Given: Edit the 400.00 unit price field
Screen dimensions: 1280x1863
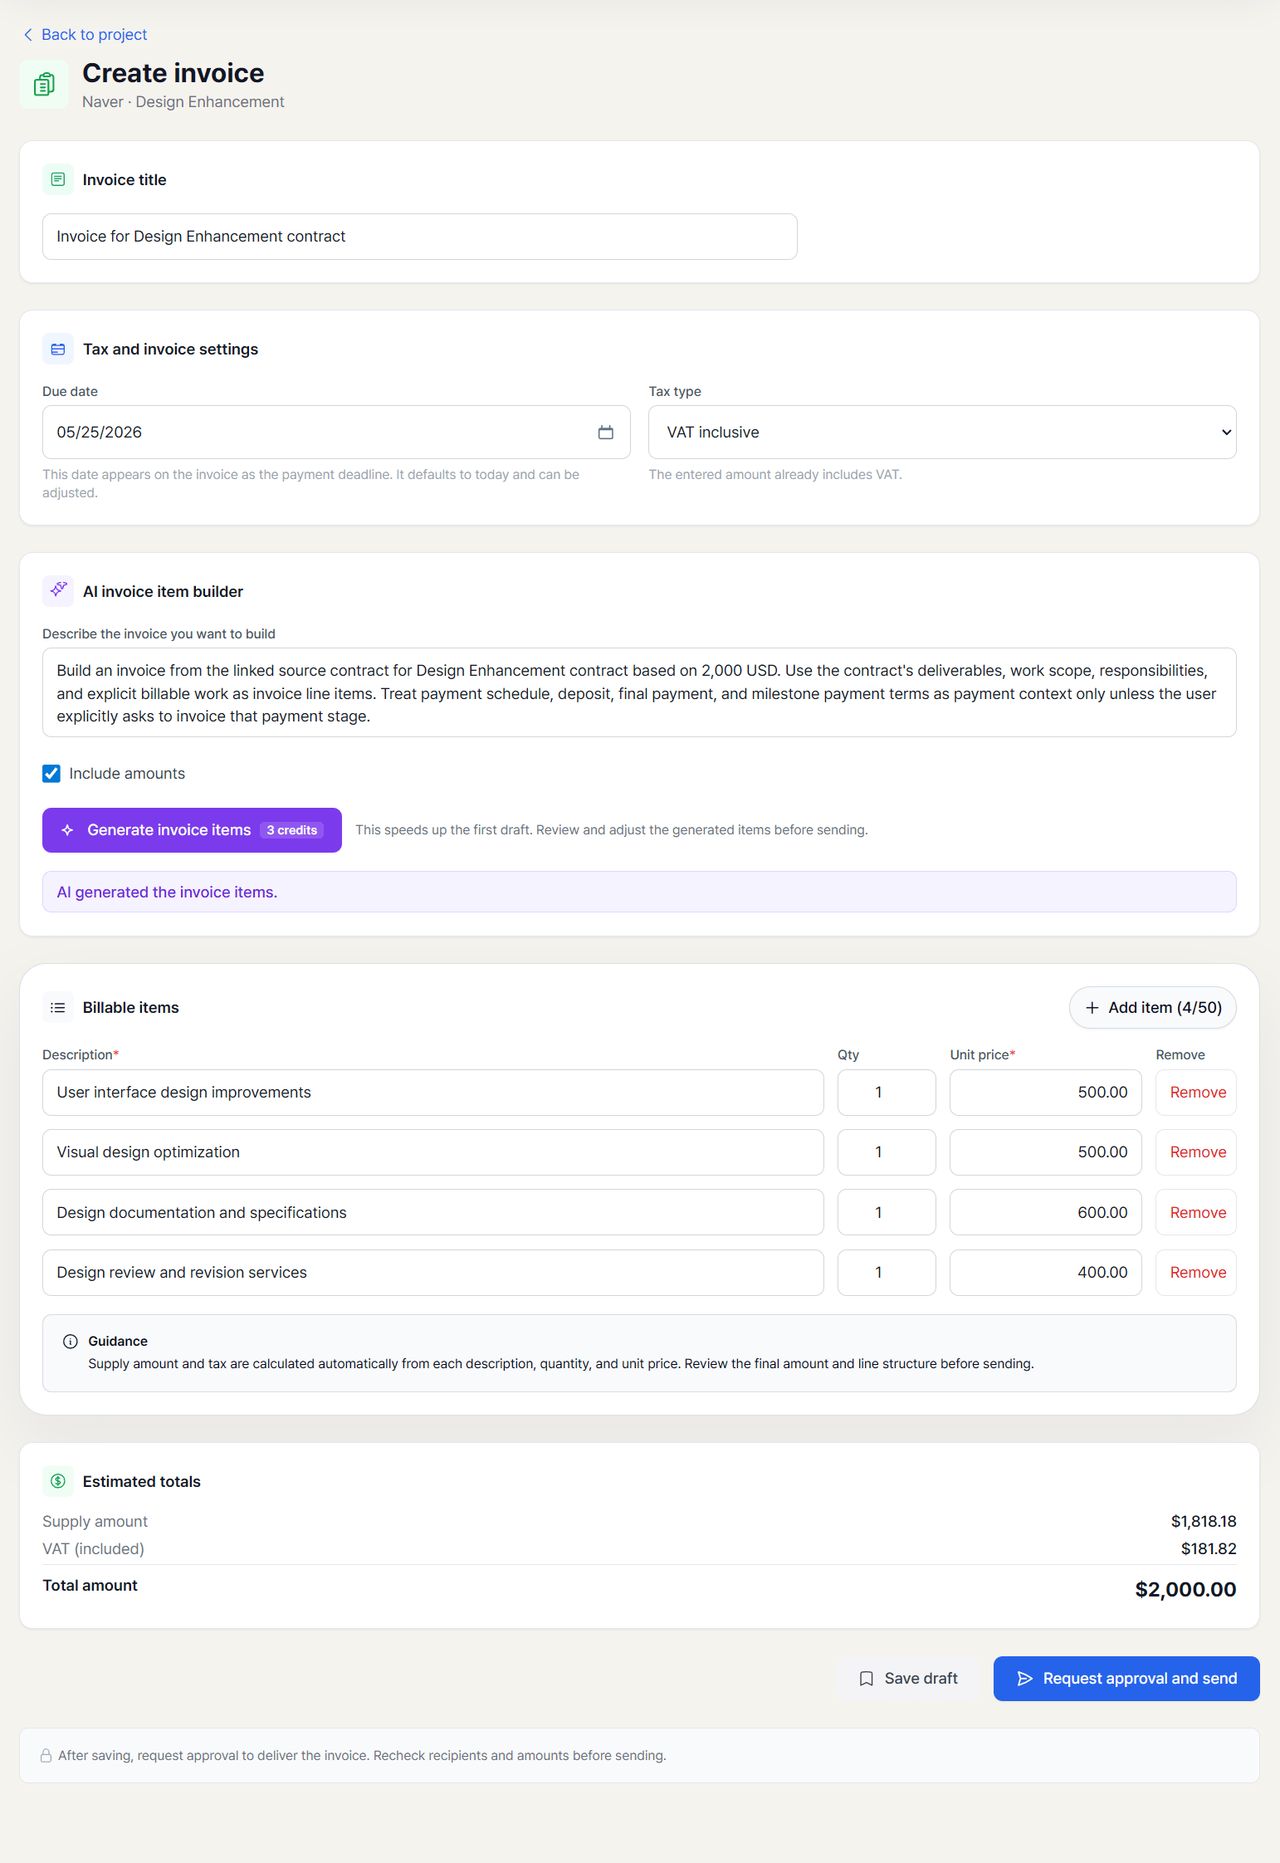Looking at the screenshot, I should (1045, 1272).
